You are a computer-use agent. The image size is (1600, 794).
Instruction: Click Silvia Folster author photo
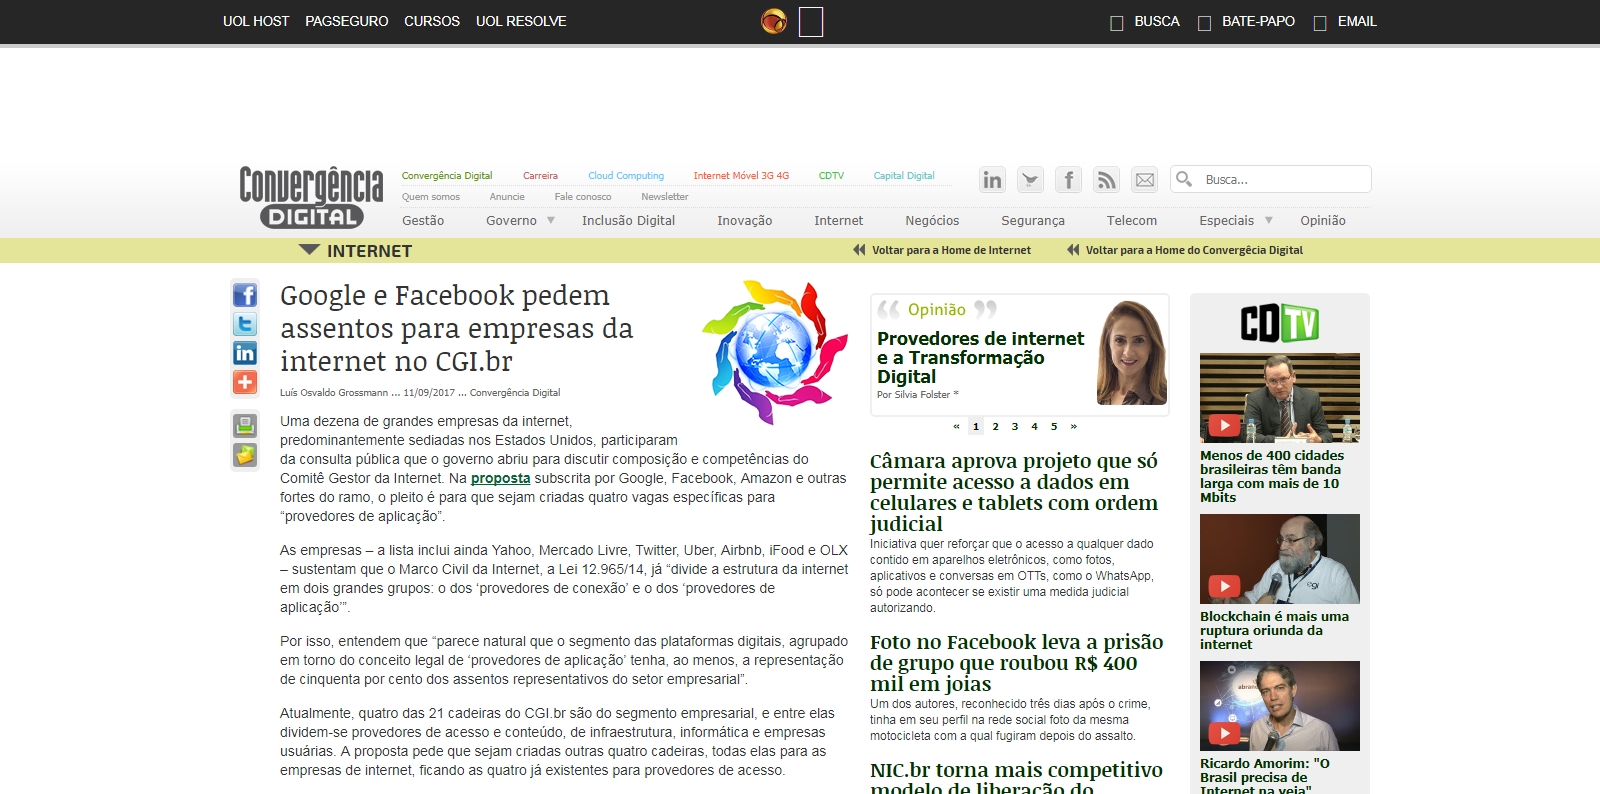[1132, 352]
